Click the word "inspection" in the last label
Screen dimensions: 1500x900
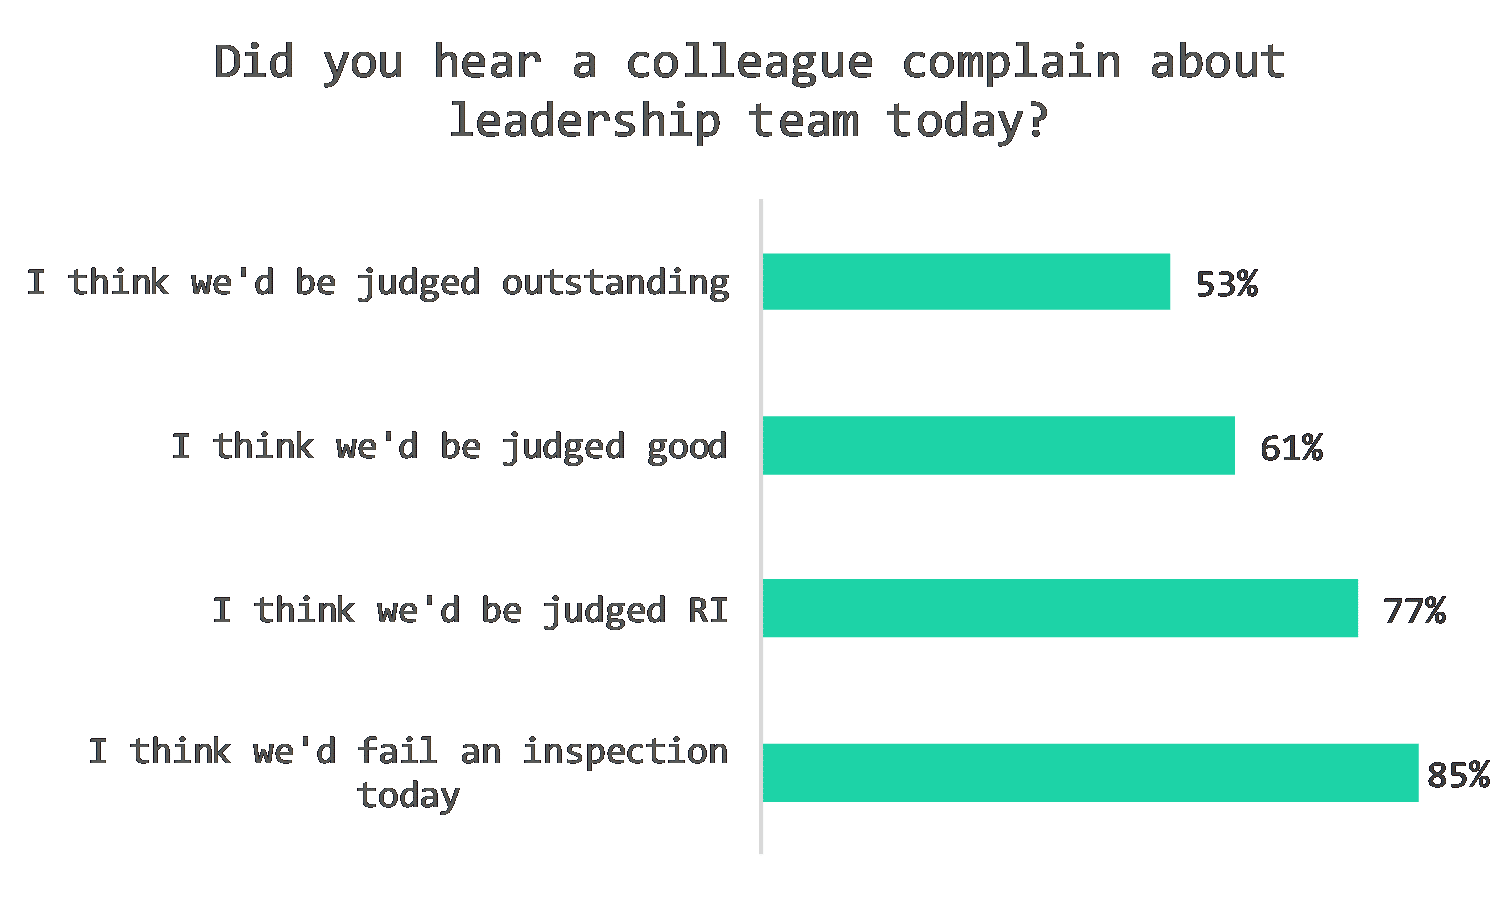click(x=625, y=752)
